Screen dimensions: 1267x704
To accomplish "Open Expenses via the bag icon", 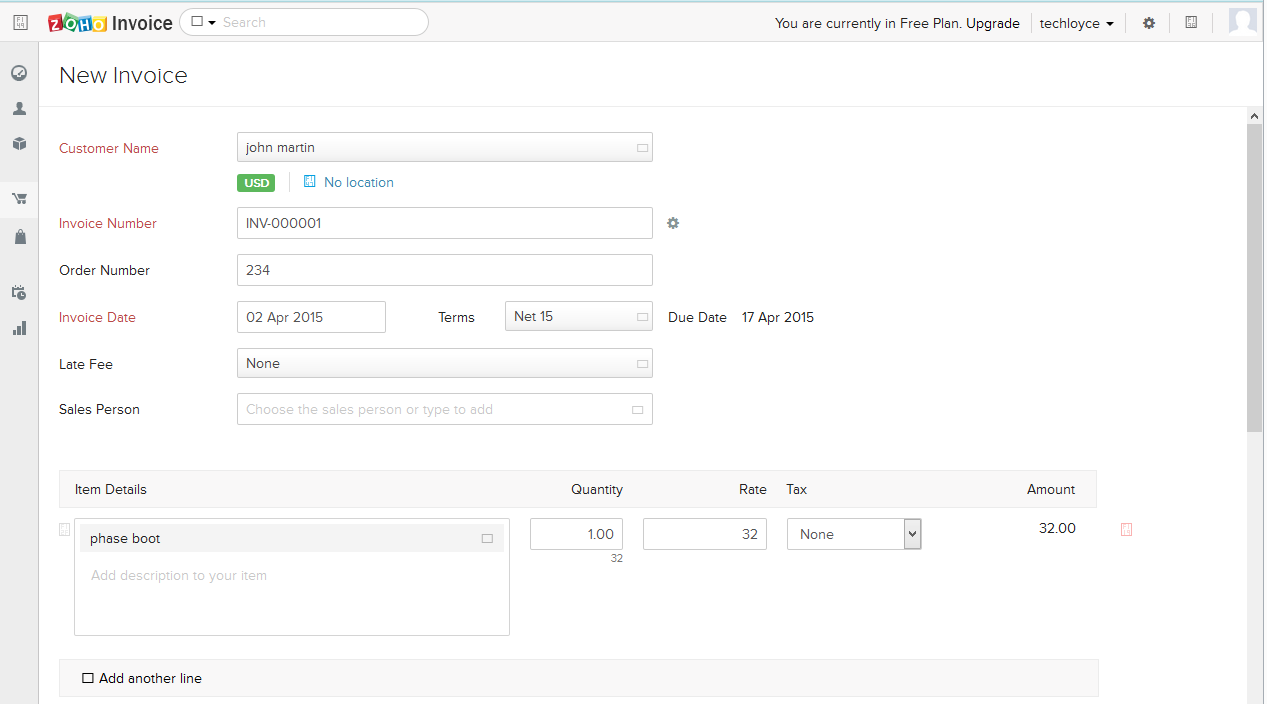I will coord(19,236).
